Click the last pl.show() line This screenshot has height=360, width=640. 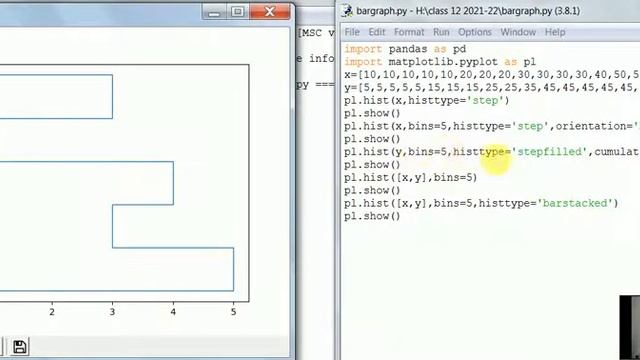coord(372,216)
